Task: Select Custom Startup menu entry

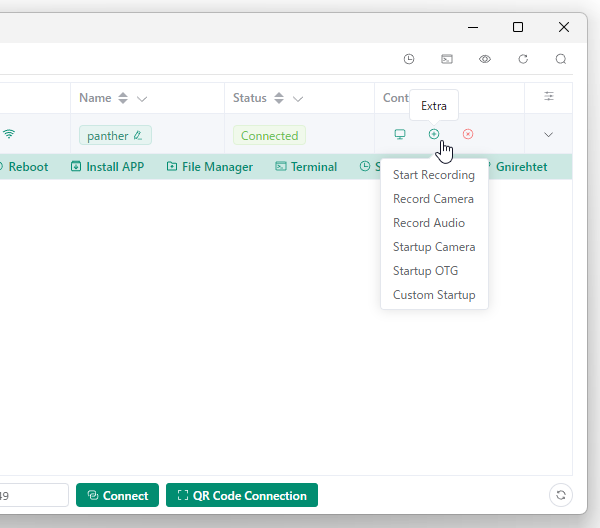Action: pos(434,295)
